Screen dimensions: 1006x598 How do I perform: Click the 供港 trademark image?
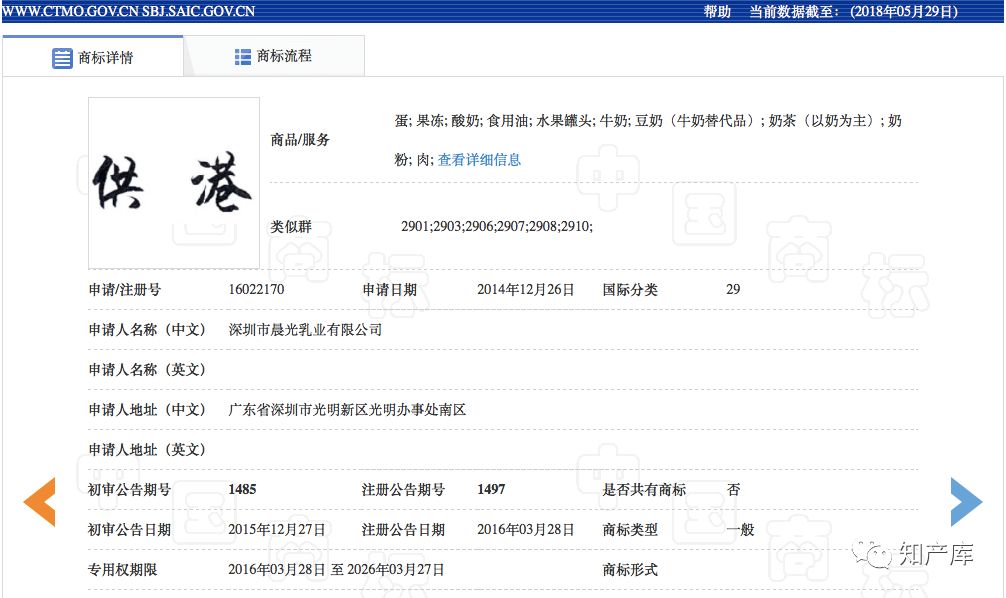tap(174, 183)
